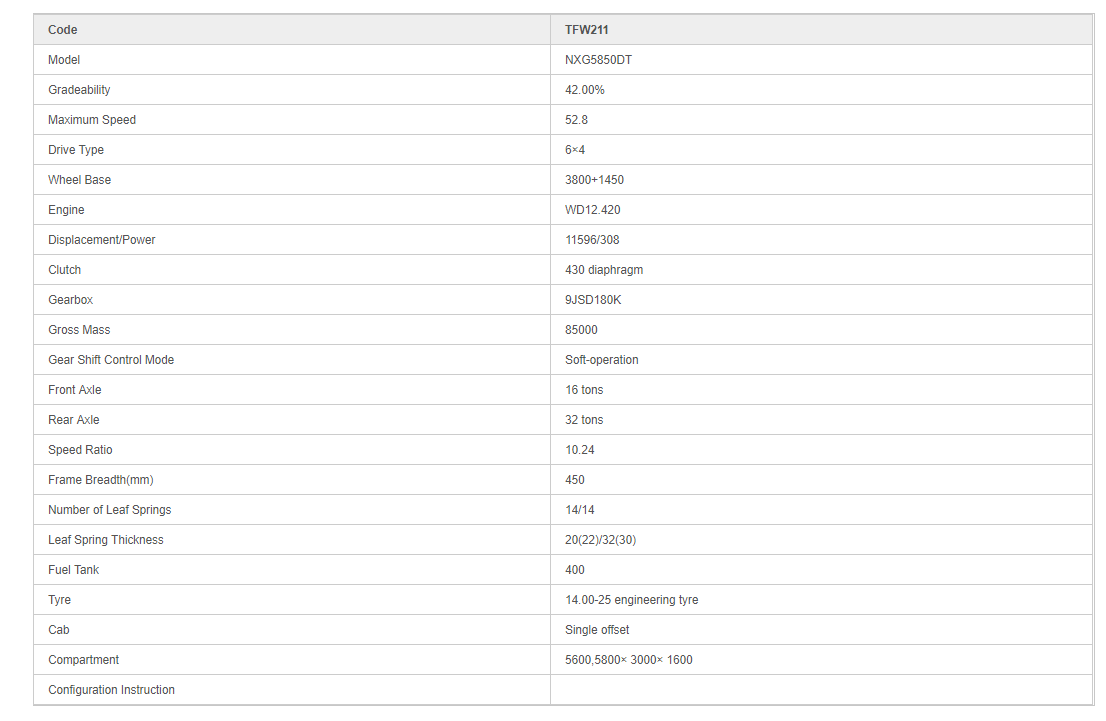1106x721 pixels.
Task: Click the 42.00% gradeability value
Action: click(584, 90)
